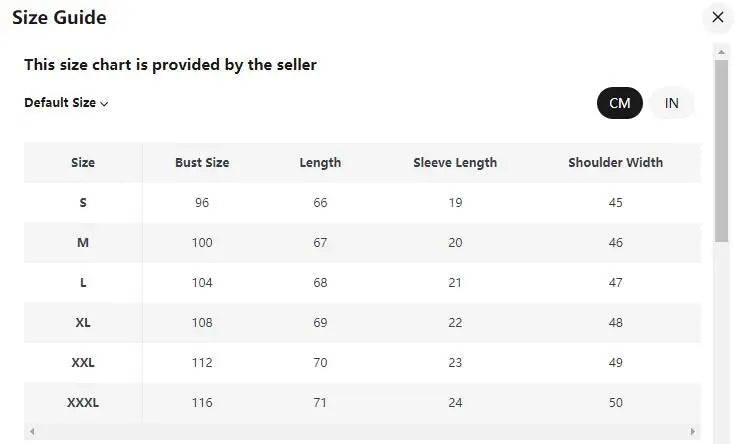The image size is (735, 444).
Task: Select the Shoulder Width column header
Action: pyautogui.click(x=615, y=162)
